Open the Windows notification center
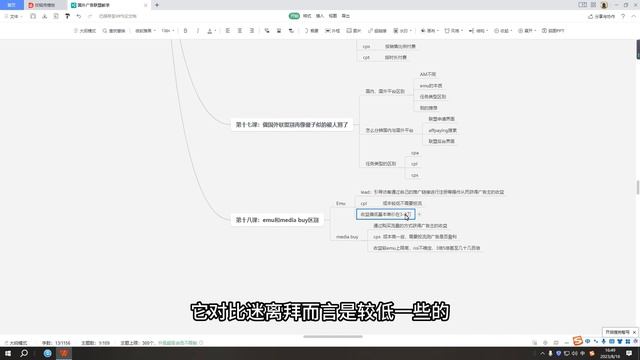This screenshot has width=640, height=360. point(629,353)
